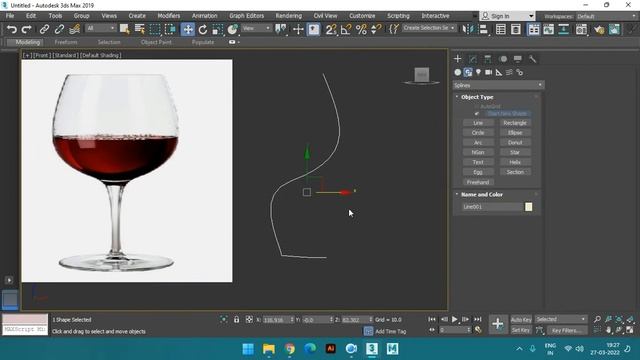The height and width of the screenshot is (360, 640).
Task: Open the Sign In dropdown
Action: 507,16
